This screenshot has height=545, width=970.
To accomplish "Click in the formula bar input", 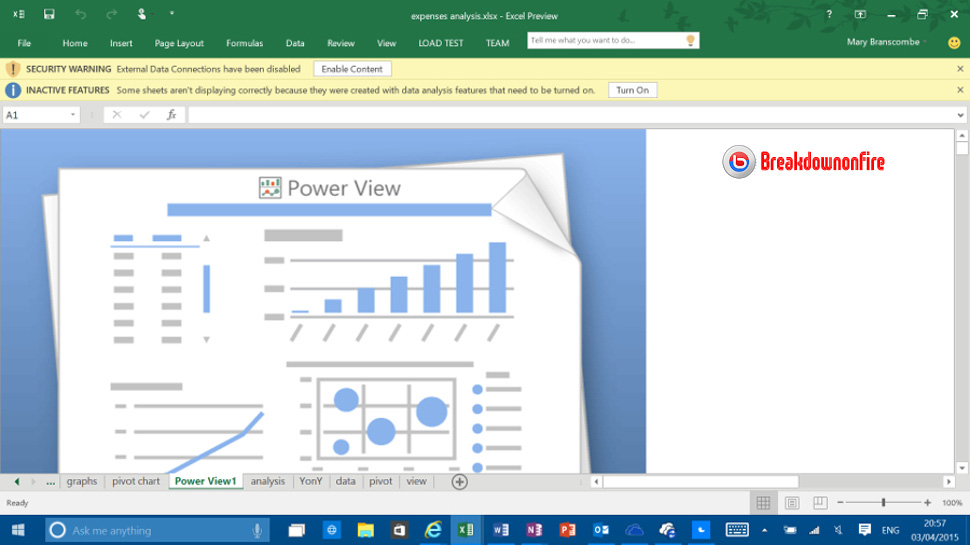I will [x=570, y=115].
